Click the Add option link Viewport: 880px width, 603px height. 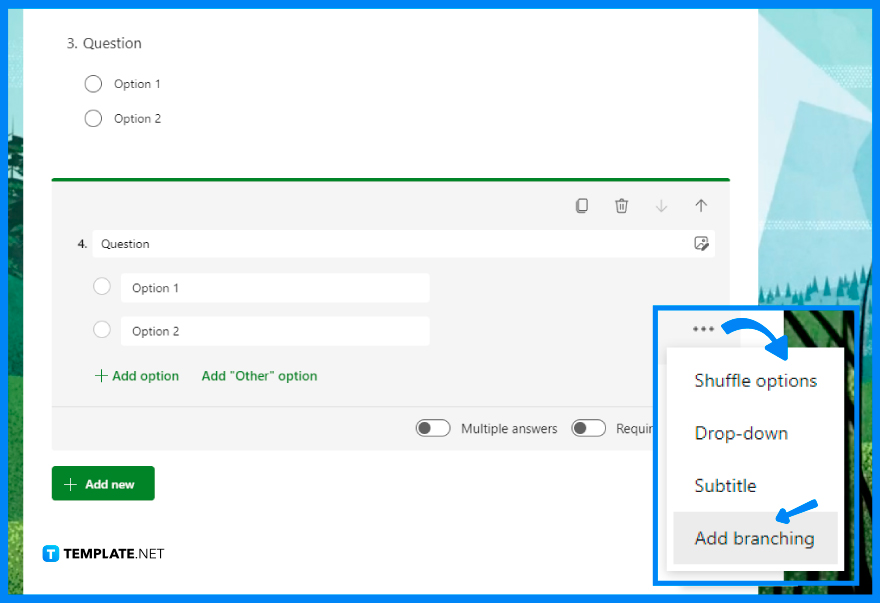145,375
